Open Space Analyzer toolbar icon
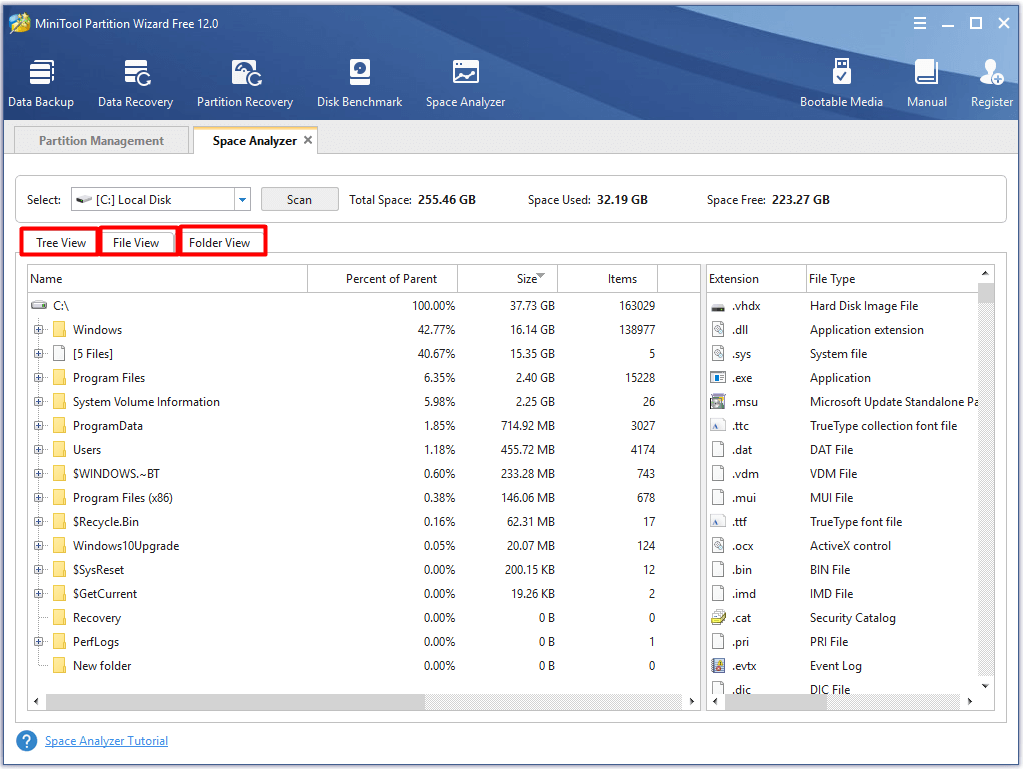 point(466,72)
